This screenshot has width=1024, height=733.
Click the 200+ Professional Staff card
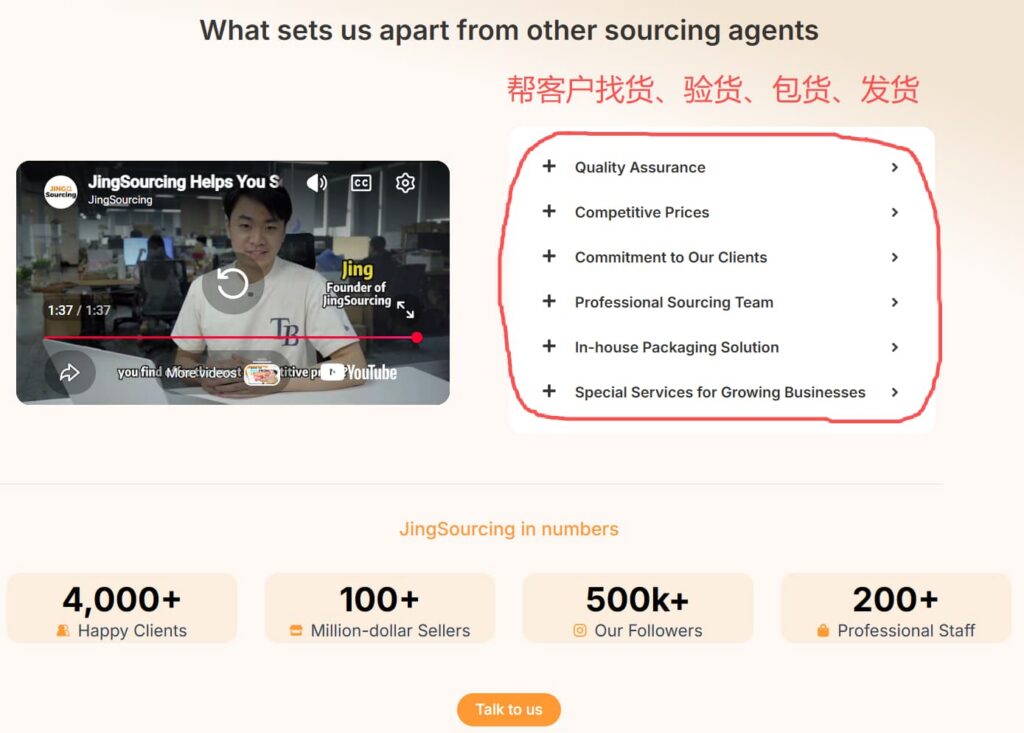pos(895,608)
